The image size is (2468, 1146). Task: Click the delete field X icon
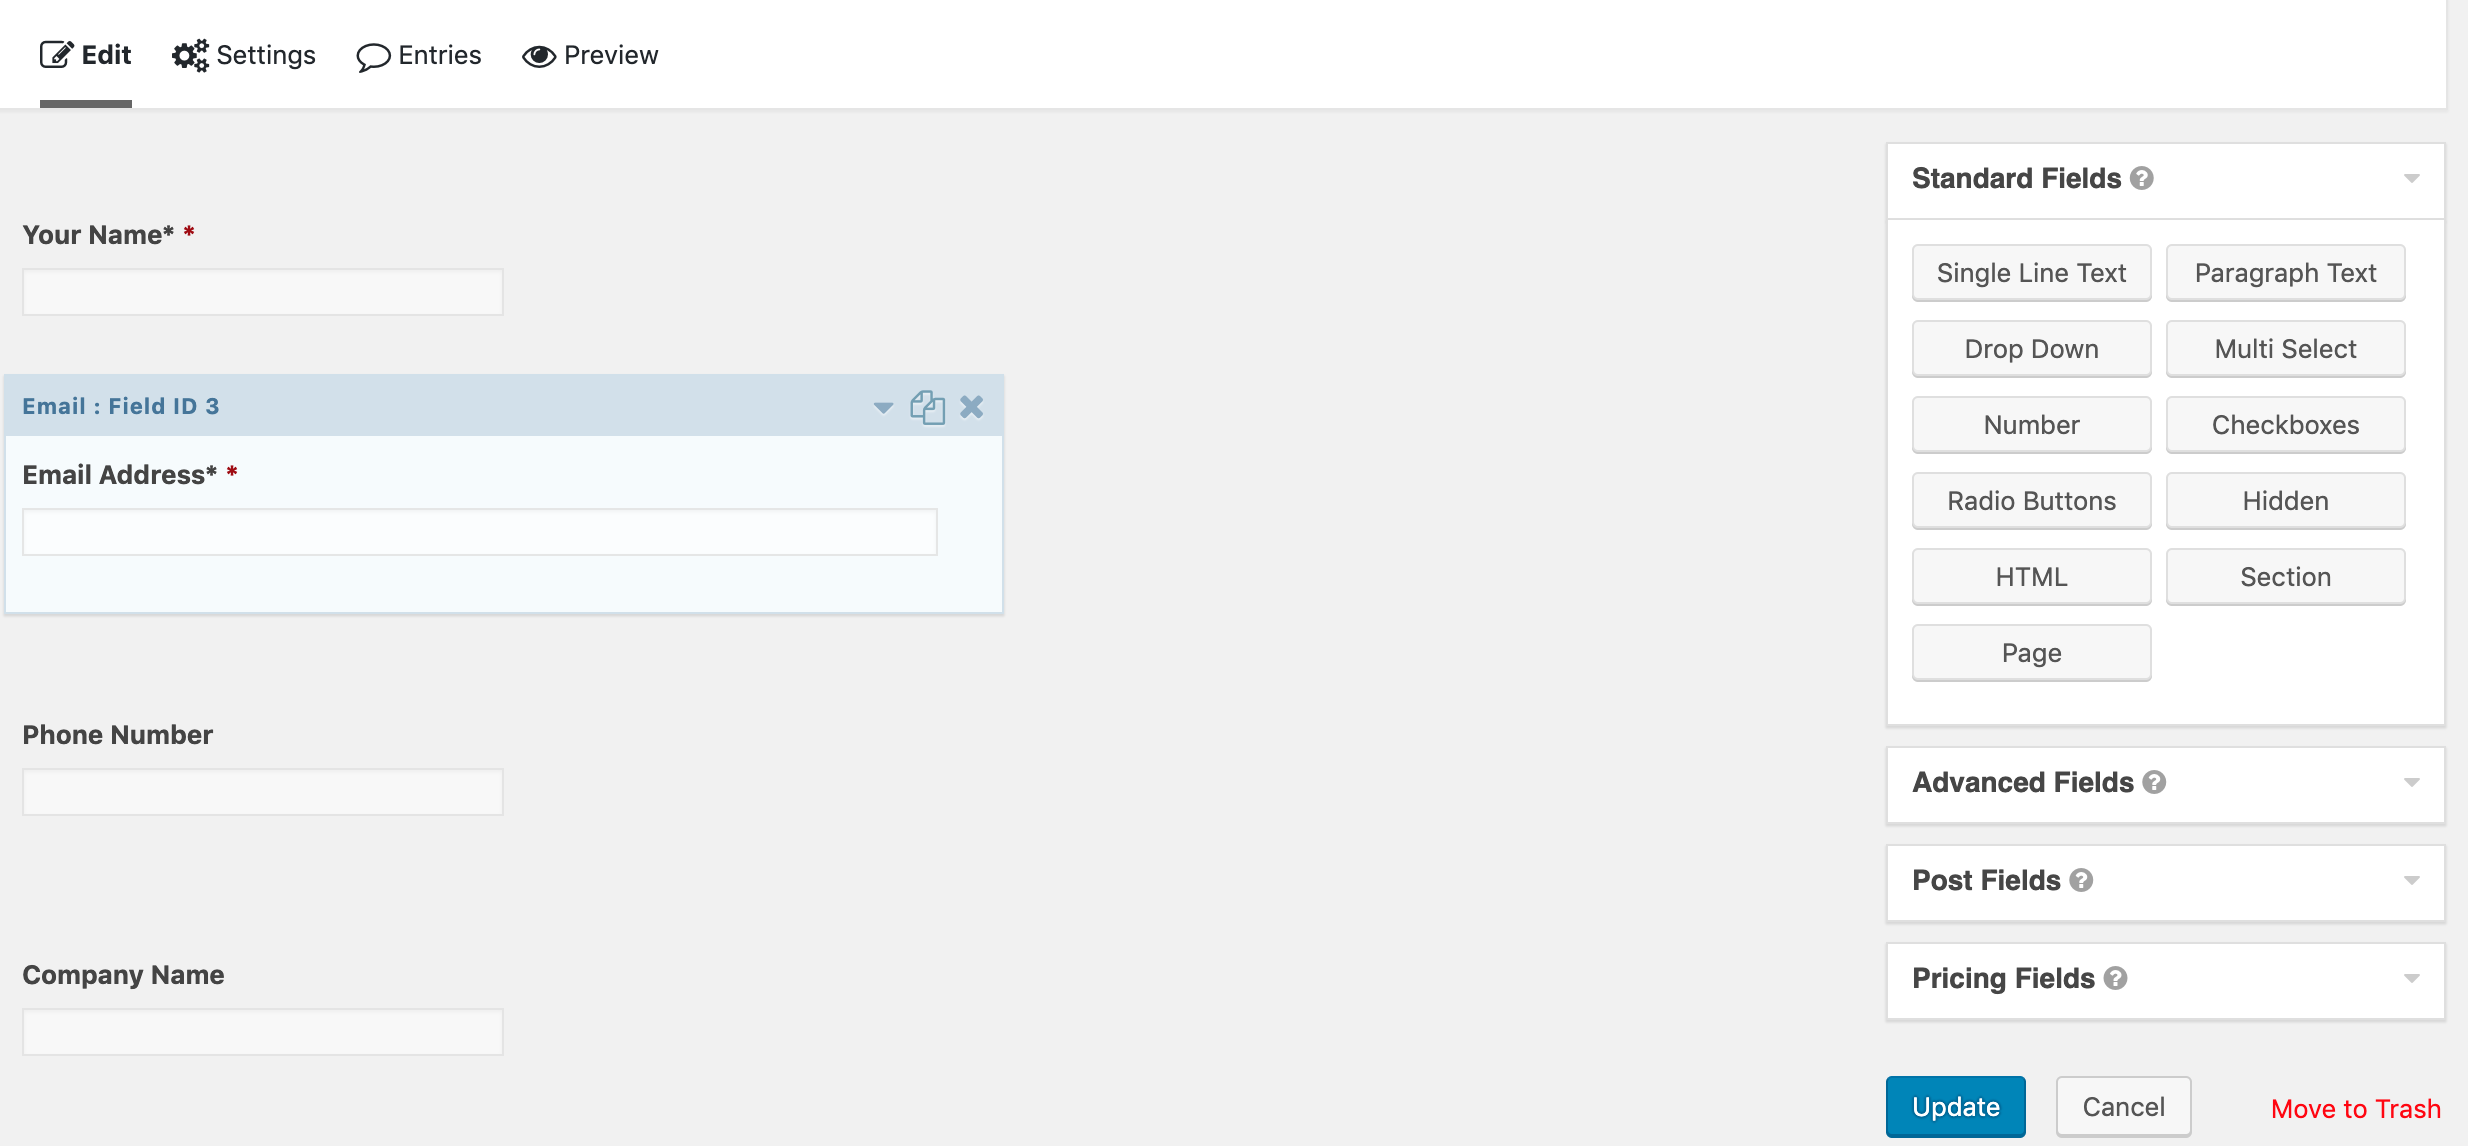(973, 406)
